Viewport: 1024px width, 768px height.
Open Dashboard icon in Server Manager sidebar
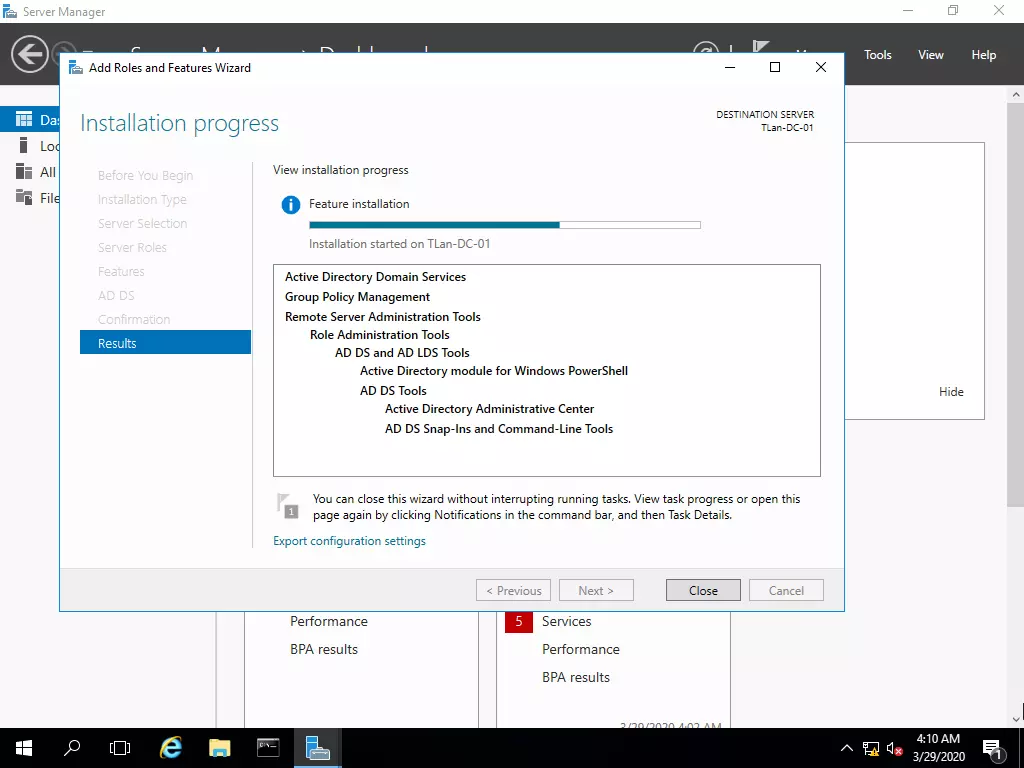tap(24, 119)
